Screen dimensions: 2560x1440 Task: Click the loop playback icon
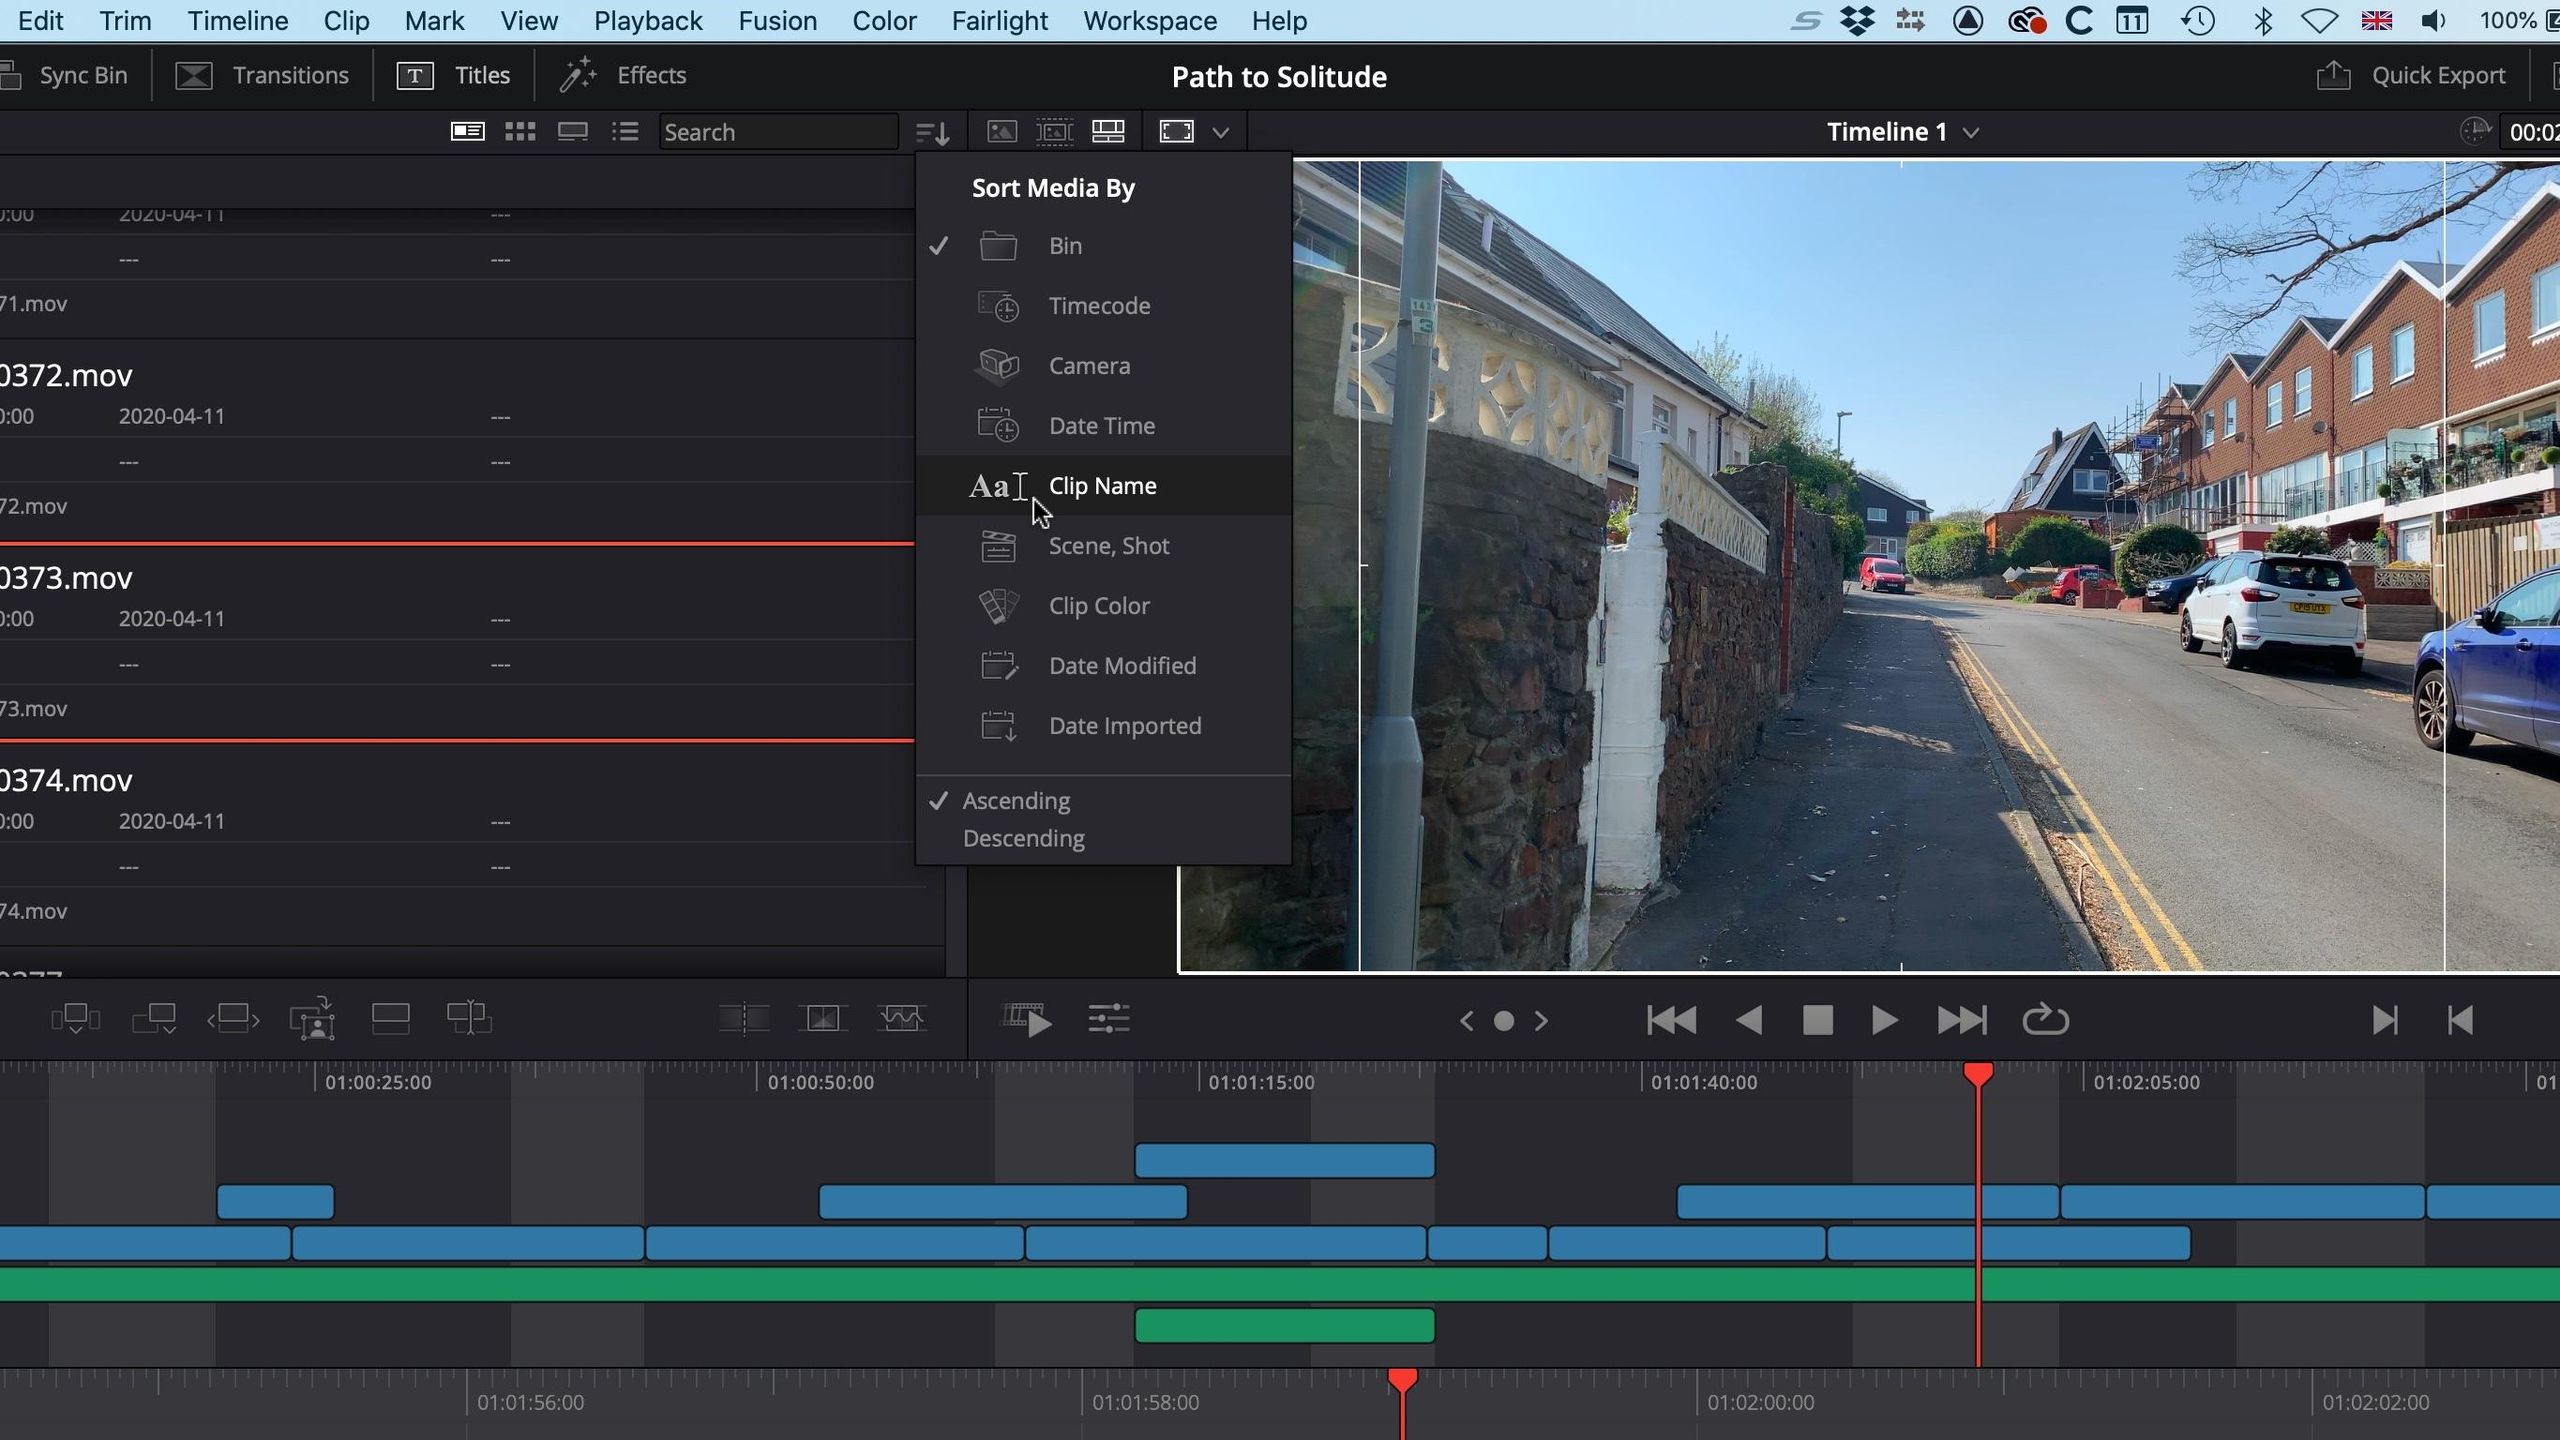point(2045,1020)
